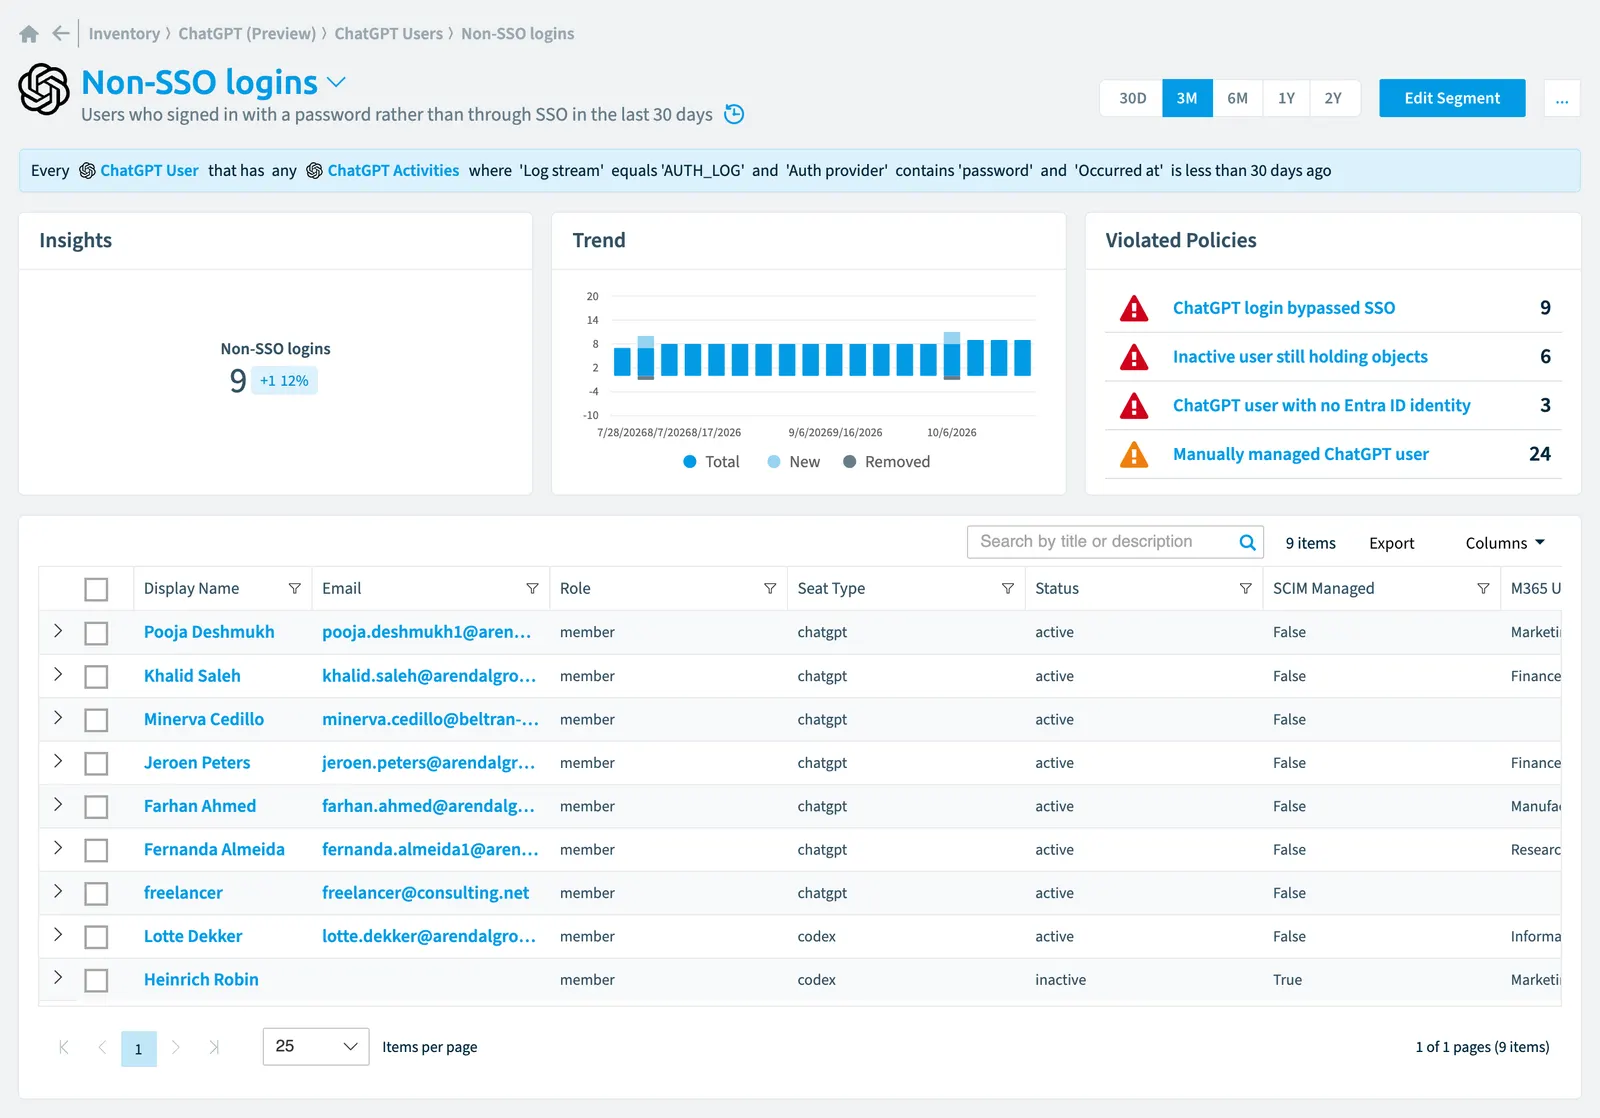This screenshot has height=1118, width=1600.
Task: Click the search magnifier icon
Action: (x=1247, y=542)
